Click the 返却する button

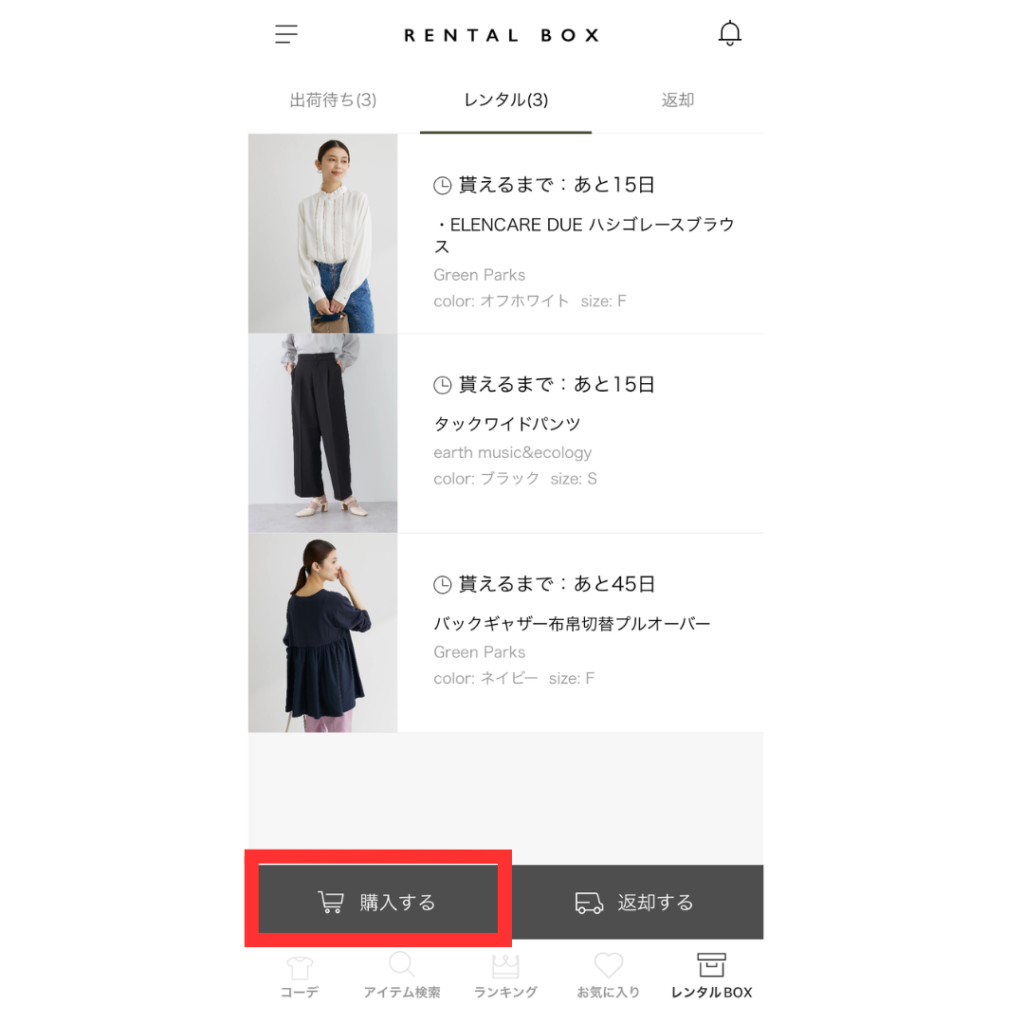click(x=635, y=903)
